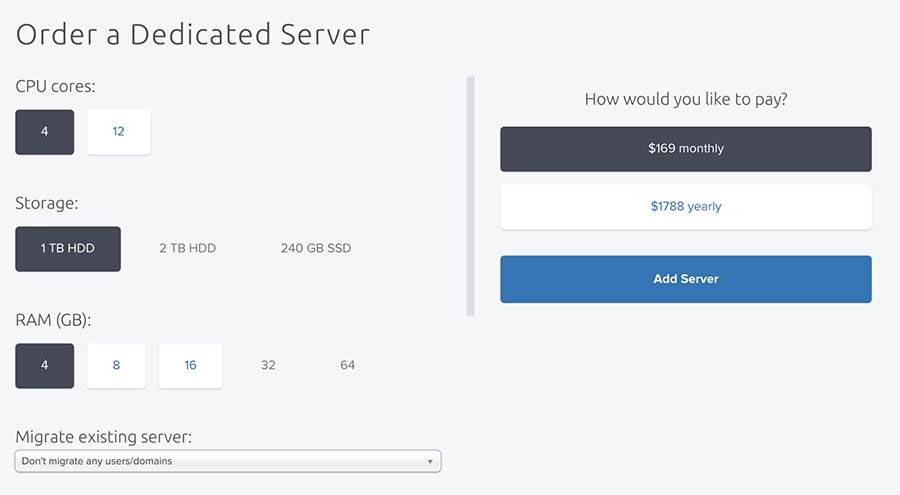Pick the 2 TB HDD storage option
The image size is (900, 495).
click(x=188, y=249)
